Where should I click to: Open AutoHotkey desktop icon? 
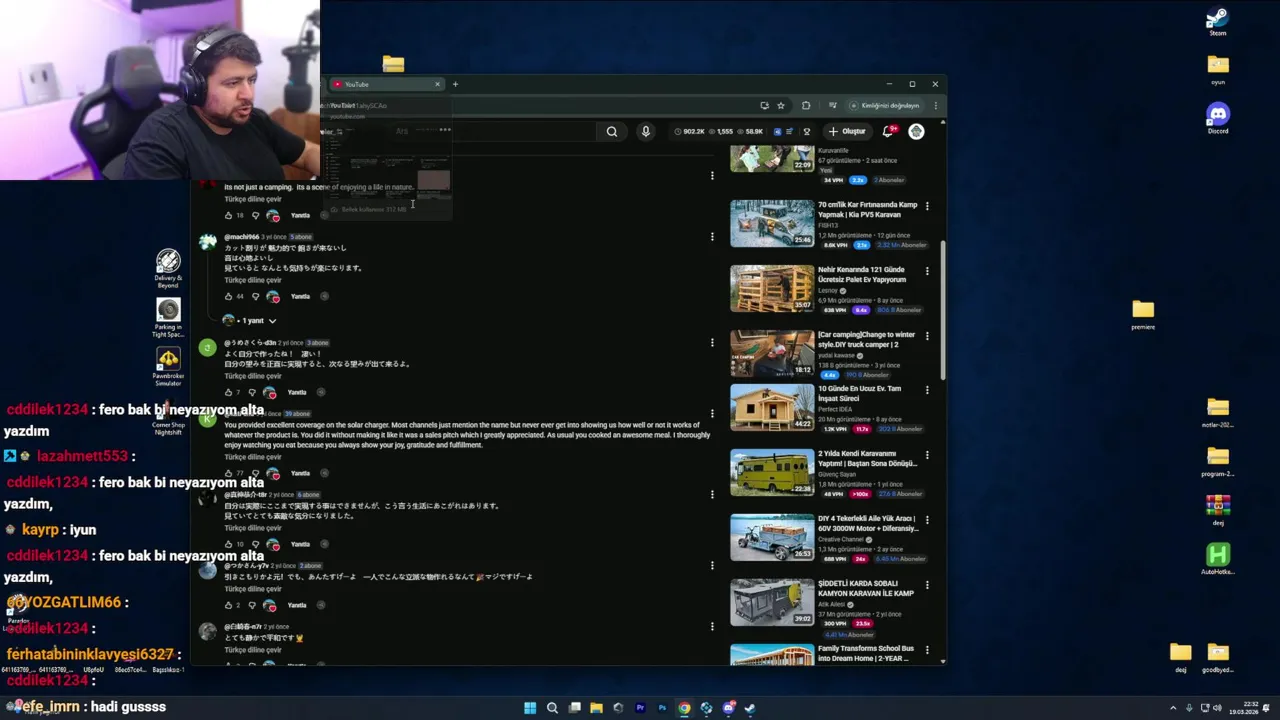click(x=1217, y=559)
